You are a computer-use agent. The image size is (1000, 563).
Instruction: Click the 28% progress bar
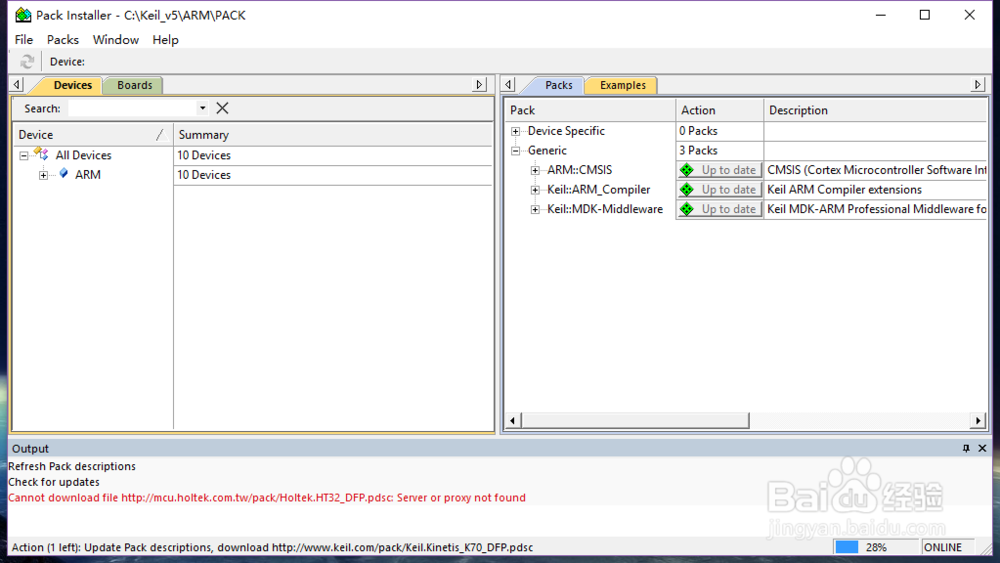pyautogui.click(x=874, y=547)
